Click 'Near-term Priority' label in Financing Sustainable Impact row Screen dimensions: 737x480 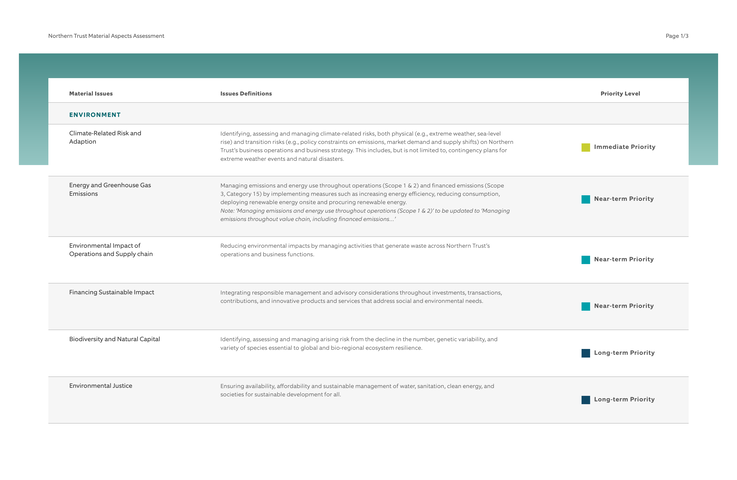[624, 306]
